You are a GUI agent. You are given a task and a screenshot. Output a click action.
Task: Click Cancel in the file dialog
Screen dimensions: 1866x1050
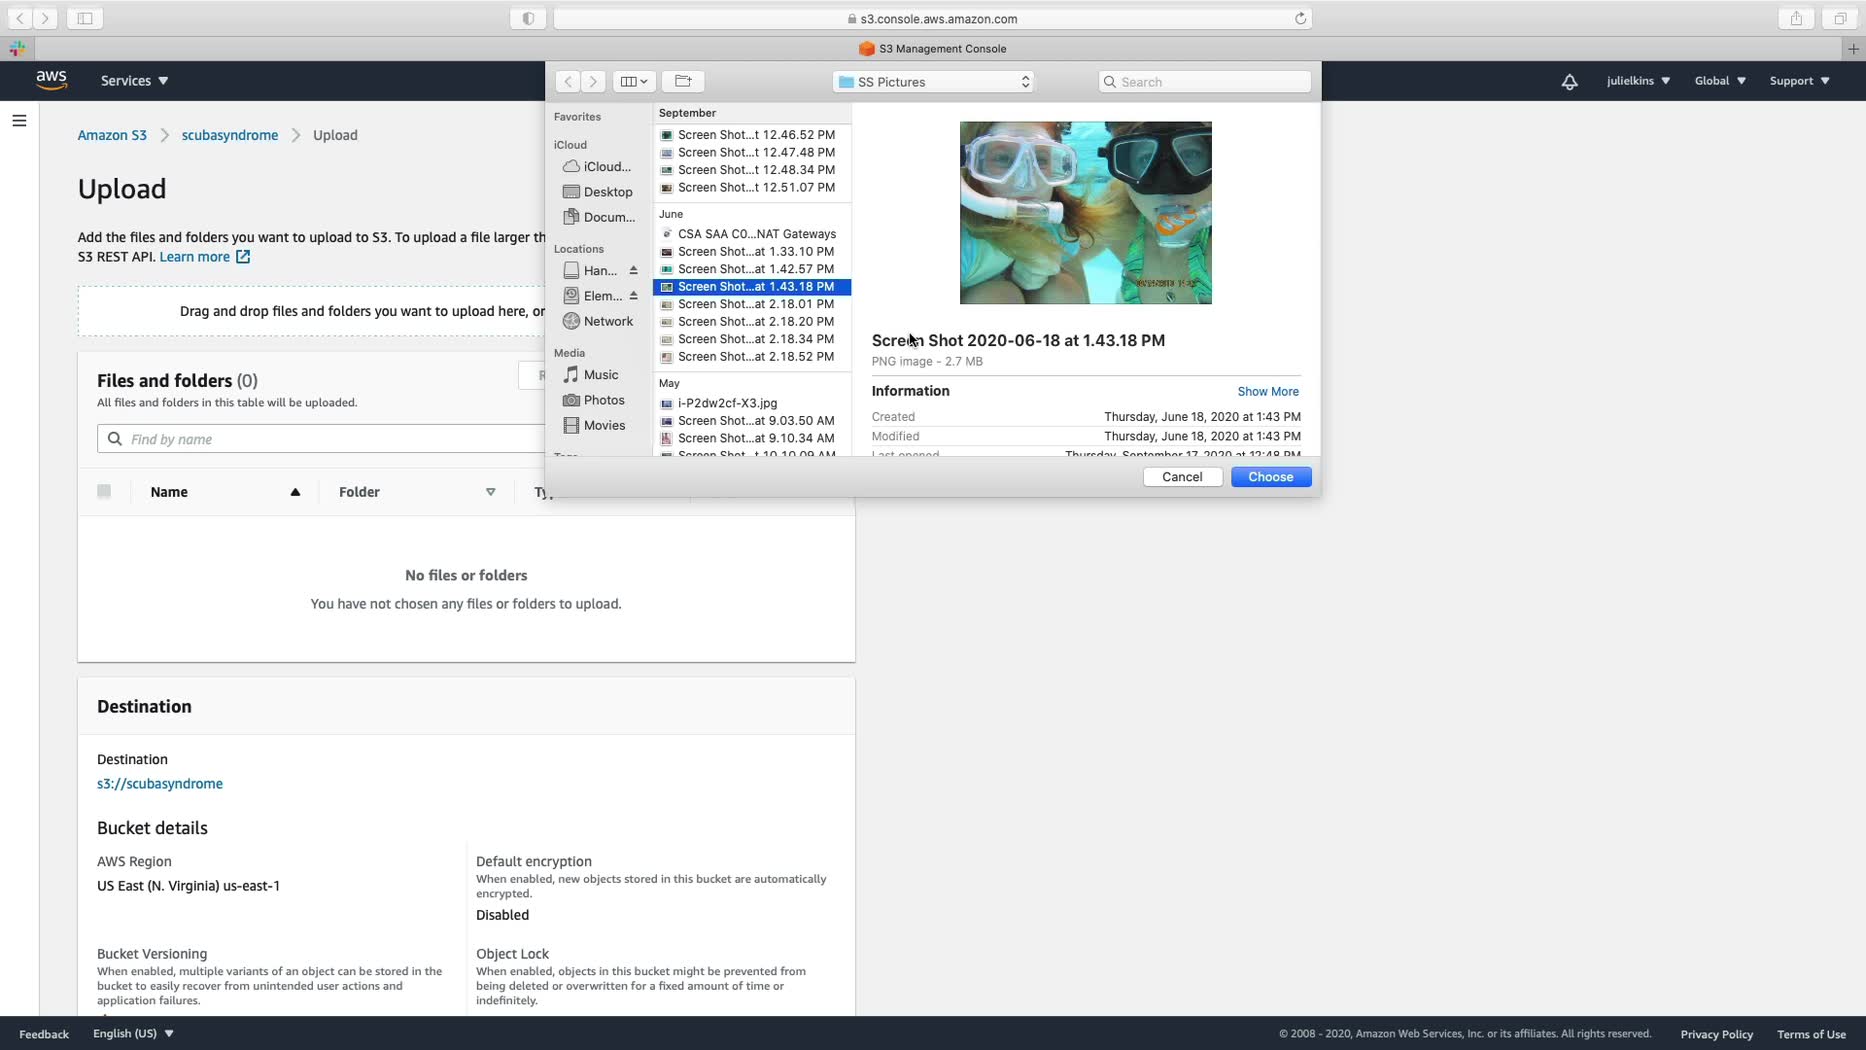click(1182, 477)
